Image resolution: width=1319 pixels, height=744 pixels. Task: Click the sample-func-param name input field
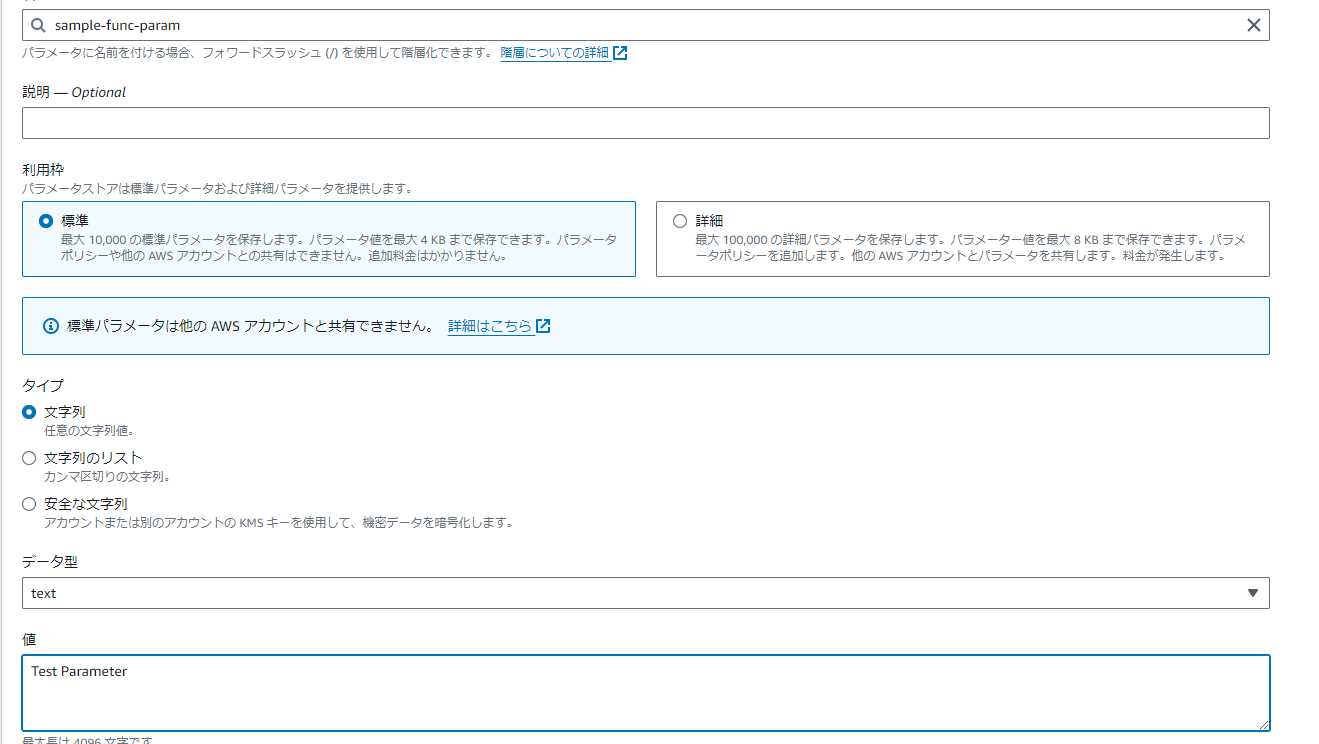point(645,25)
